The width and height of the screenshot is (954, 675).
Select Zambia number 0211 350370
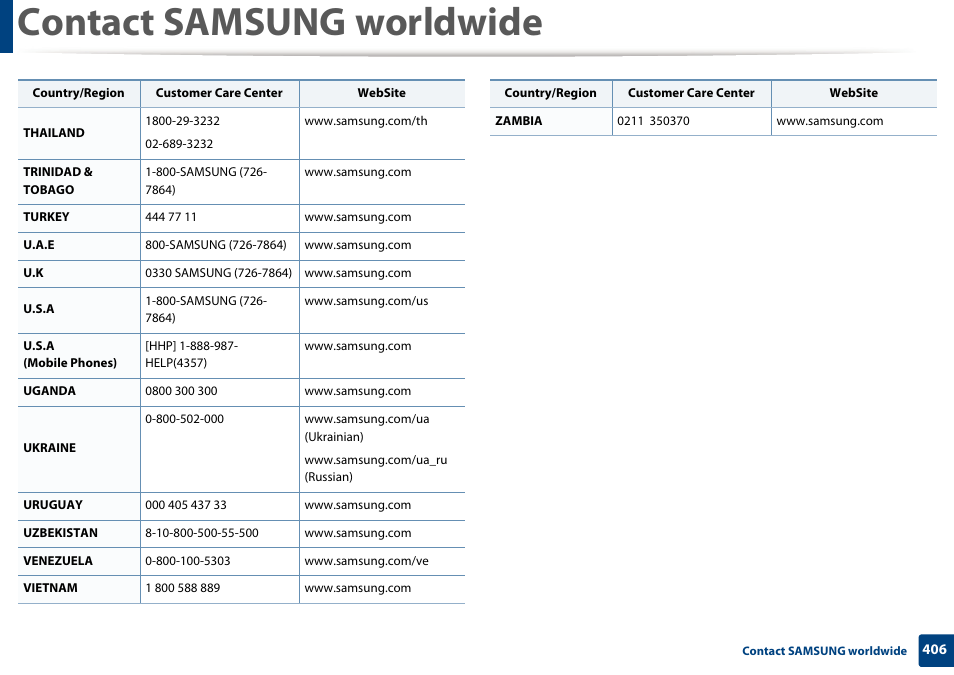click(x=653, y=121)
